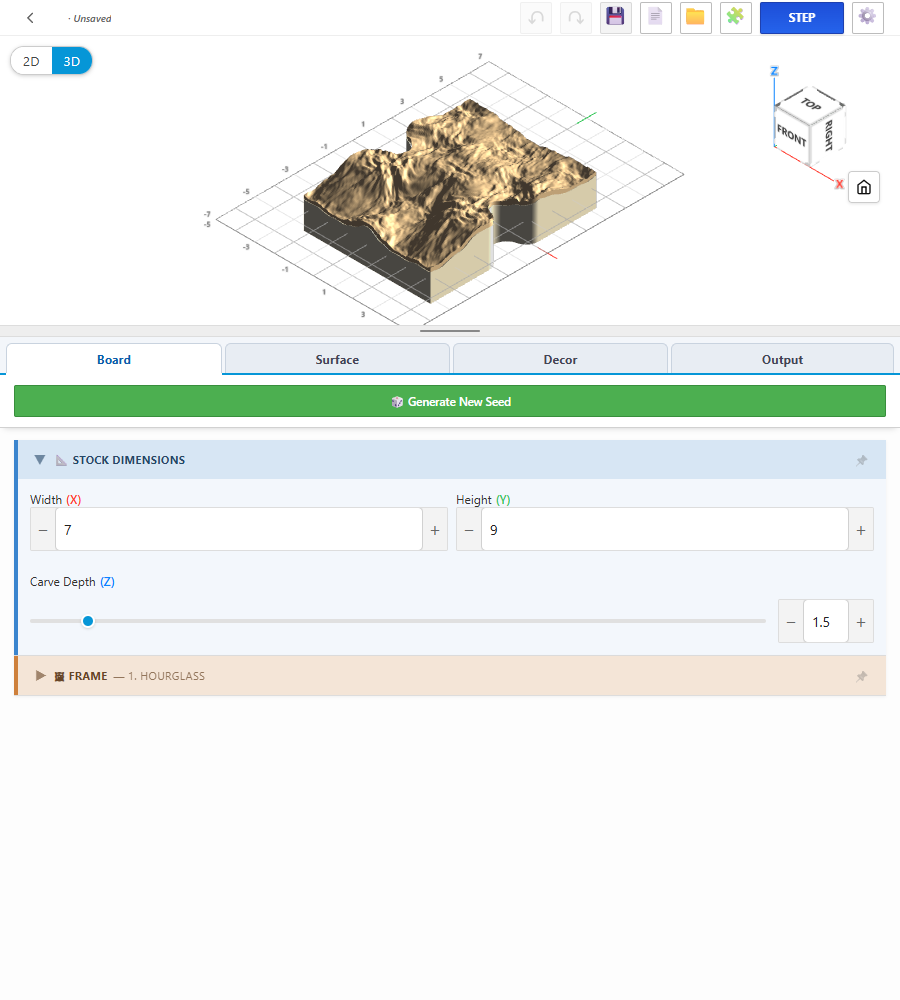900x1000 pixels.
Task: Click the Height (Y) input field
Action: point(665,530)
